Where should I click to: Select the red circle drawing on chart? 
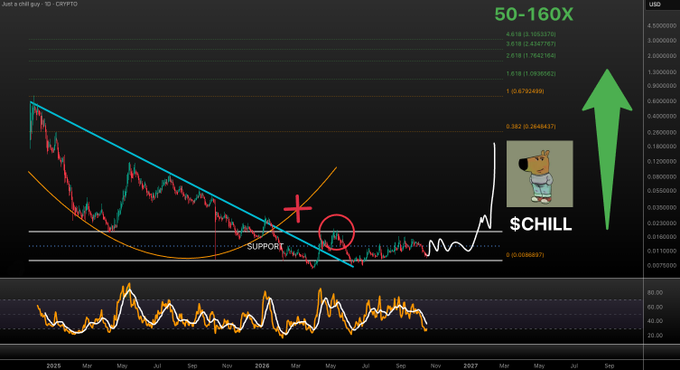click(x=337, y=232)
